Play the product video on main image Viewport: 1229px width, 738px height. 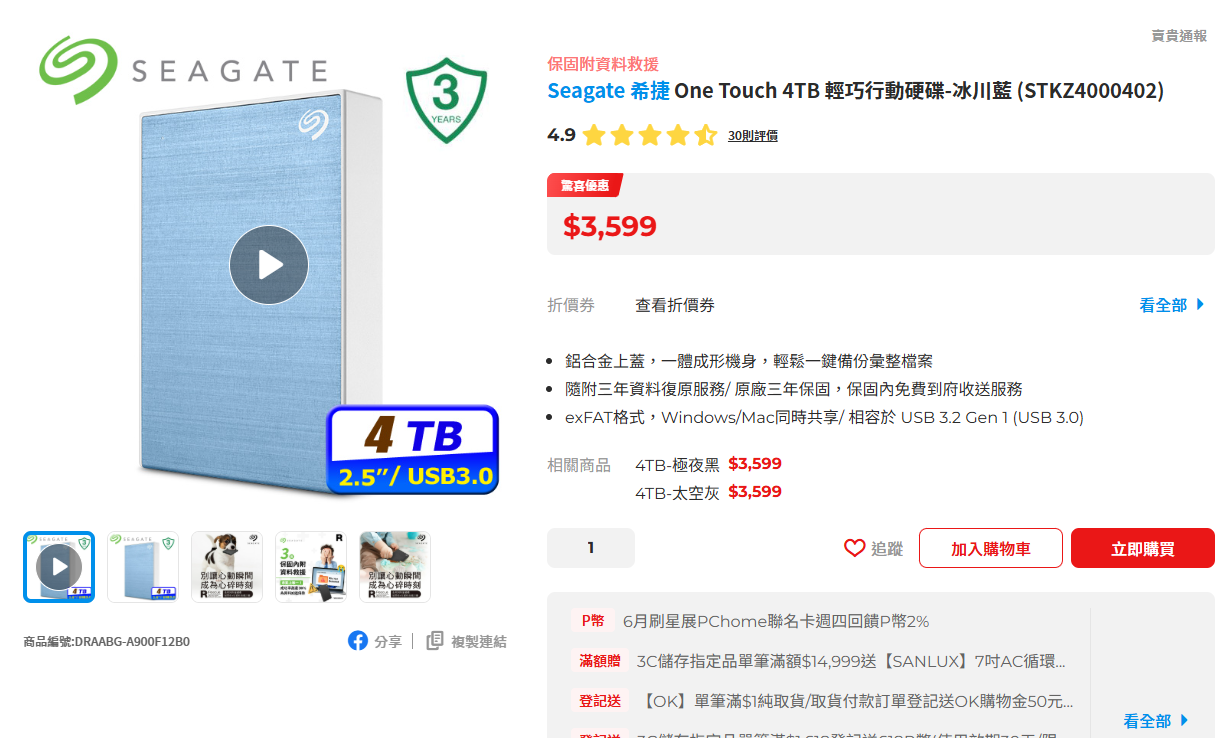(269, 265)
